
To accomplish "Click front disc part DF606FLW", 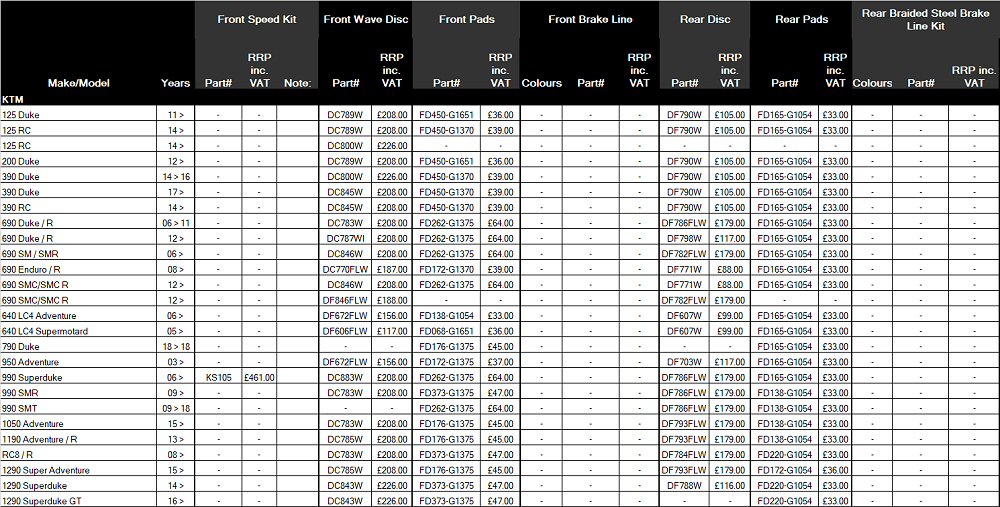I will point(345,332).
